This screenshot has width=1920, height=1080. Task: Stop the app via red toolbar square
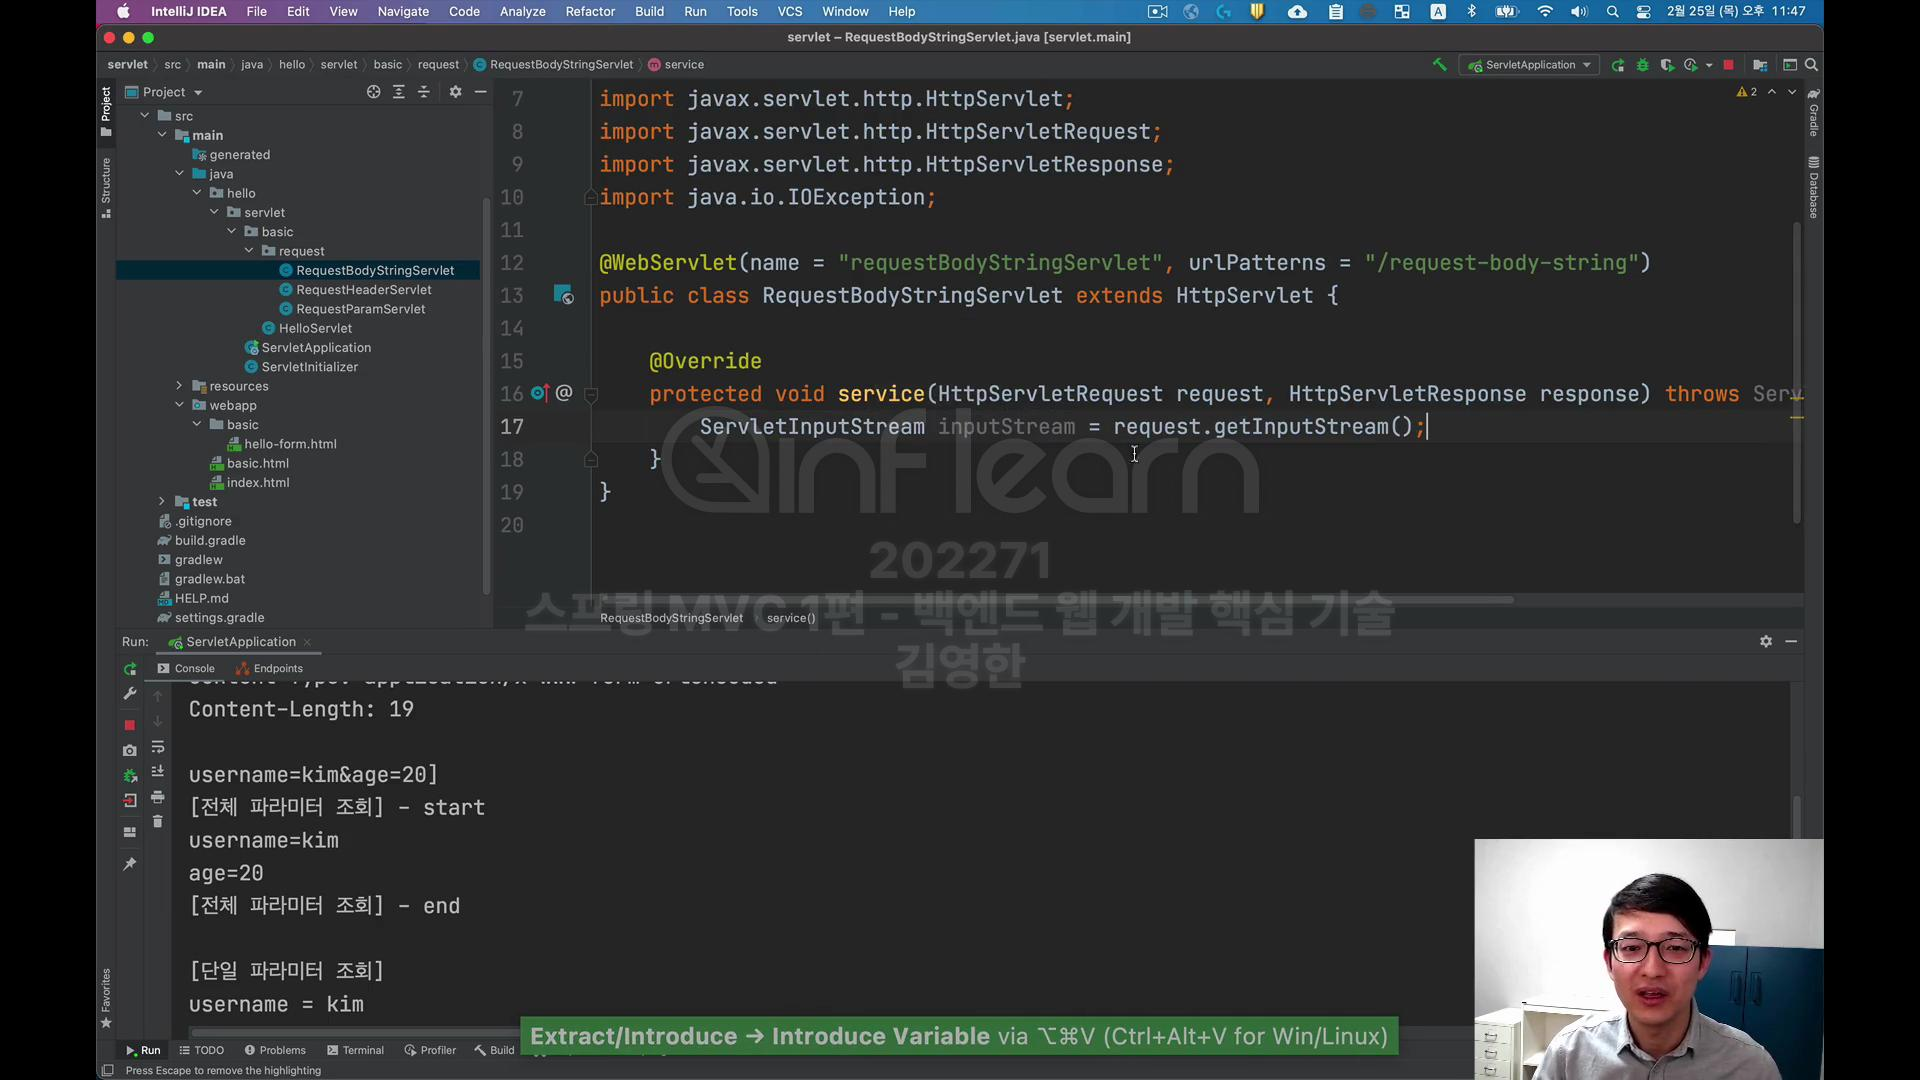click(x=1728, y=65)
